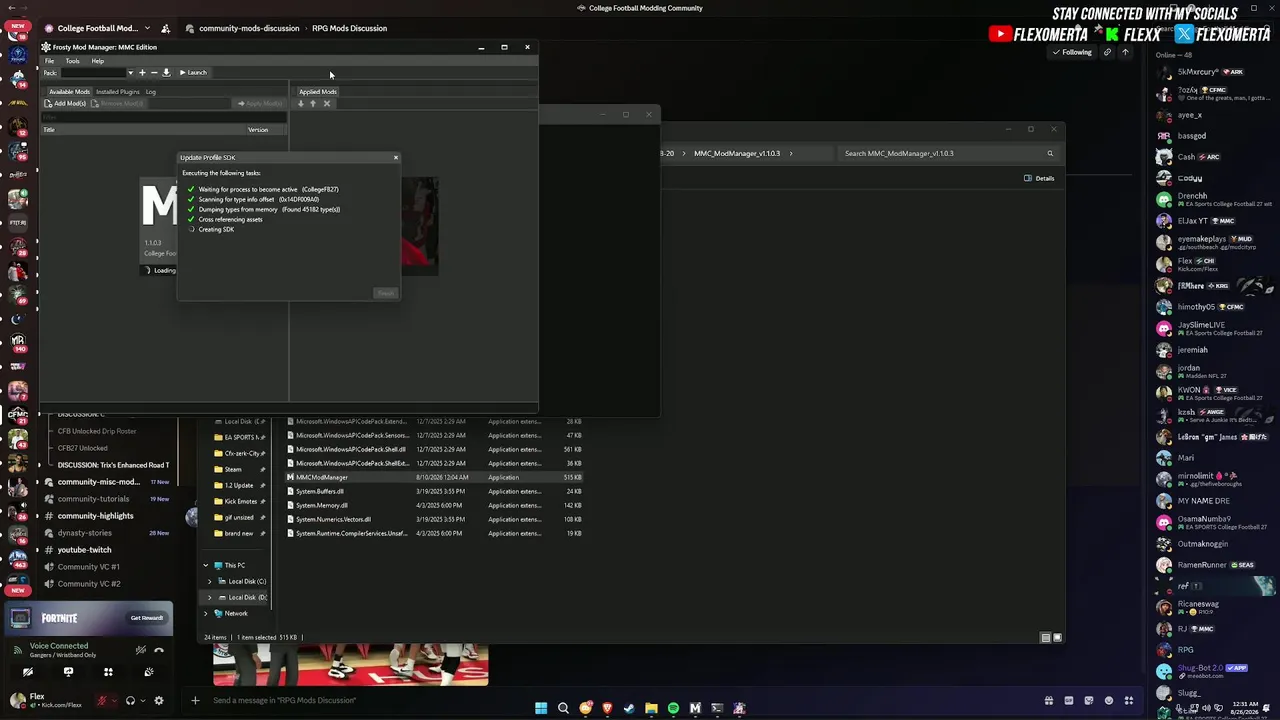Remove the pack with the minus icon
Image resolution: width=1280 pixels, height=720 pixels.
[x=154, y=72]
